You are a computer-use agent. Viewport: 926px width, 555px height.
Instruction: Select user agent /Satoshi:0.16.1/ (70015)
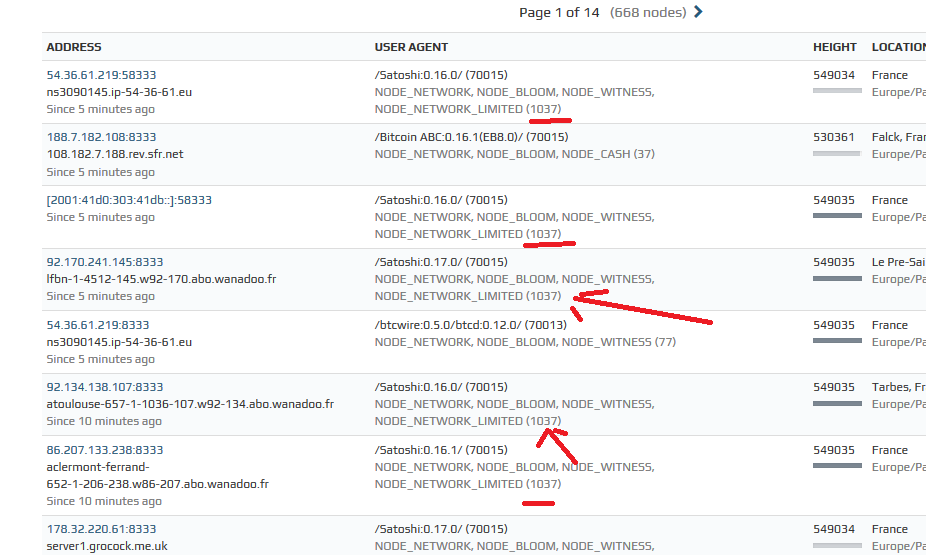(x=441, y=450)
